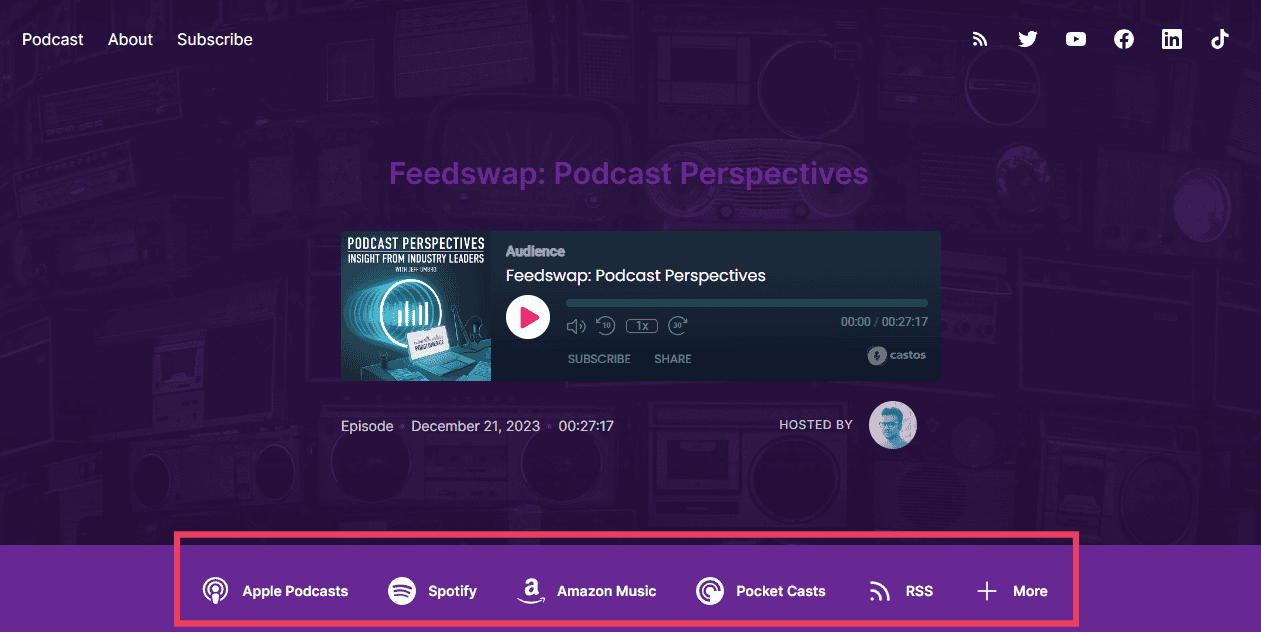This screenshot has width=1261, height=632.
Task: Listen on Apple Podcasts
Action: (x=275, y=591)
